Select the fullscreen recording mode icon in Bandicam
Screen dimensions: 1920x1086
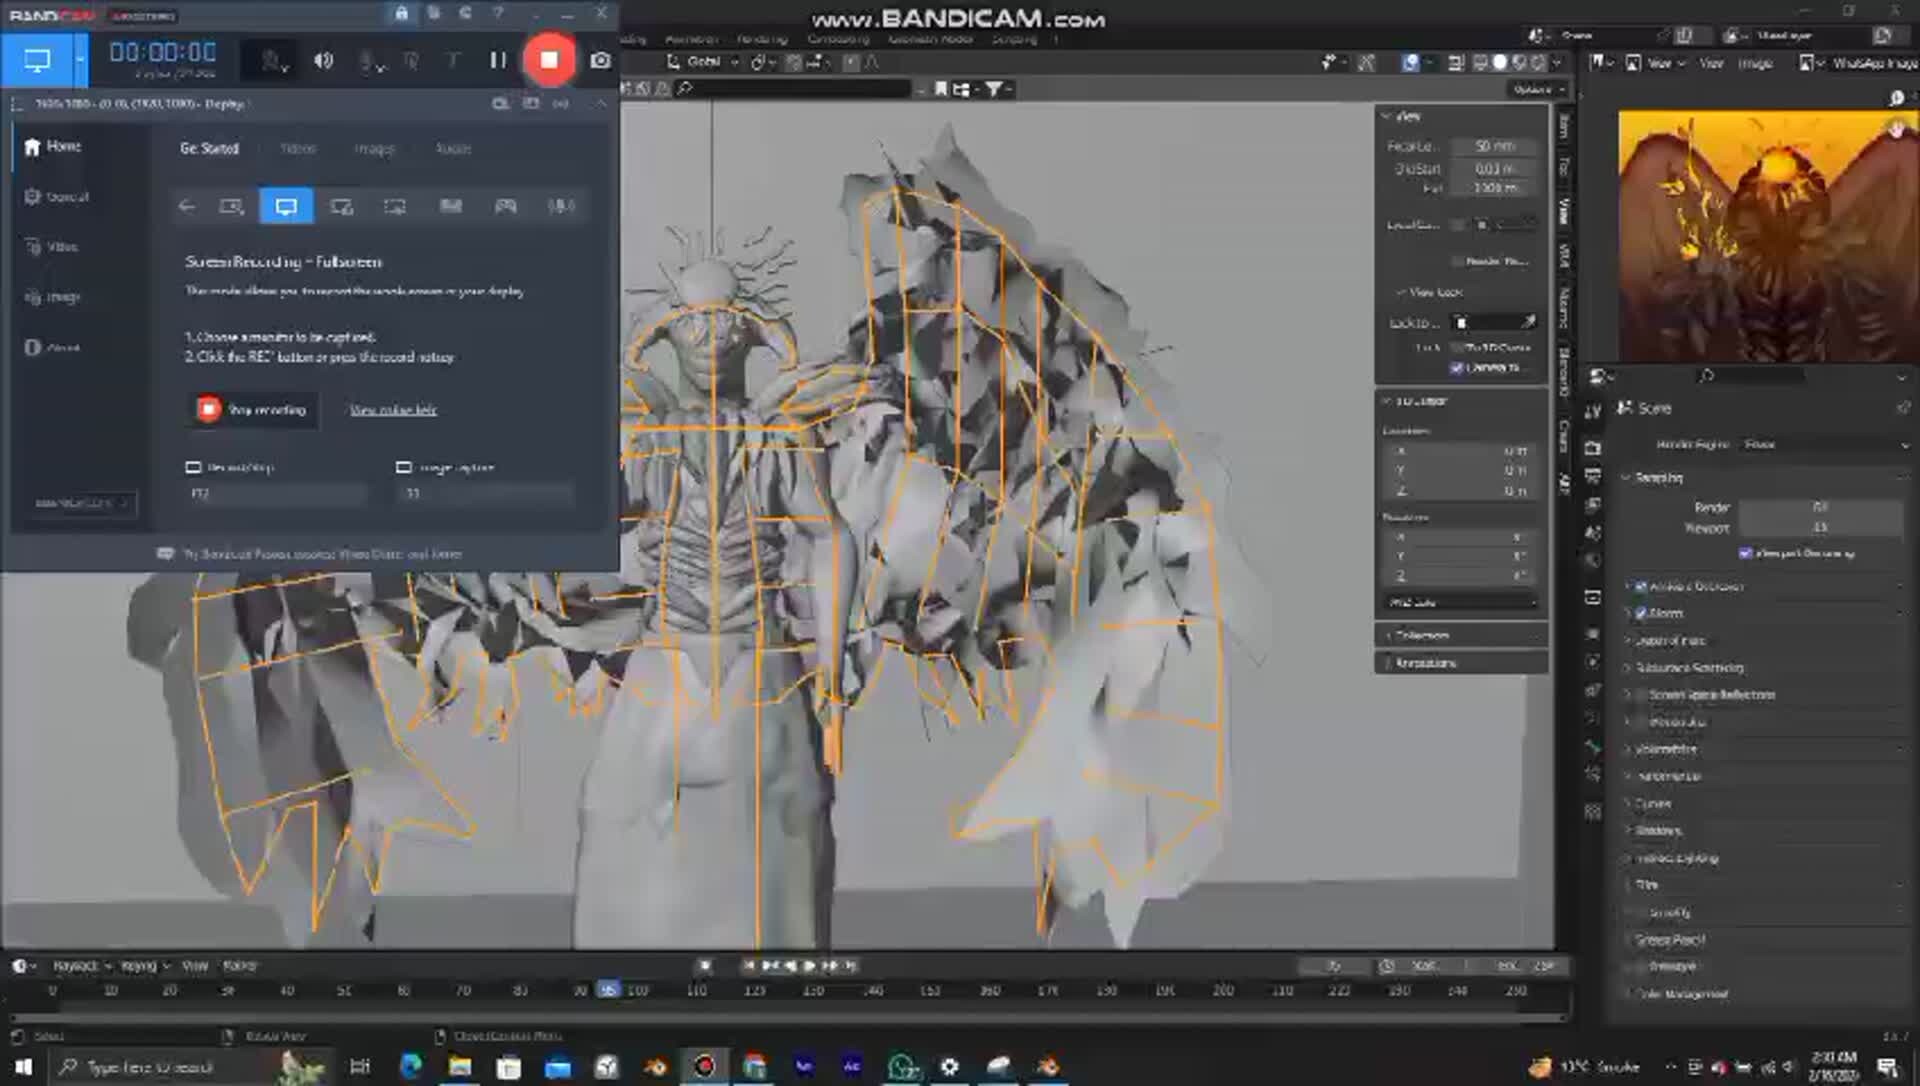point(287,207)
